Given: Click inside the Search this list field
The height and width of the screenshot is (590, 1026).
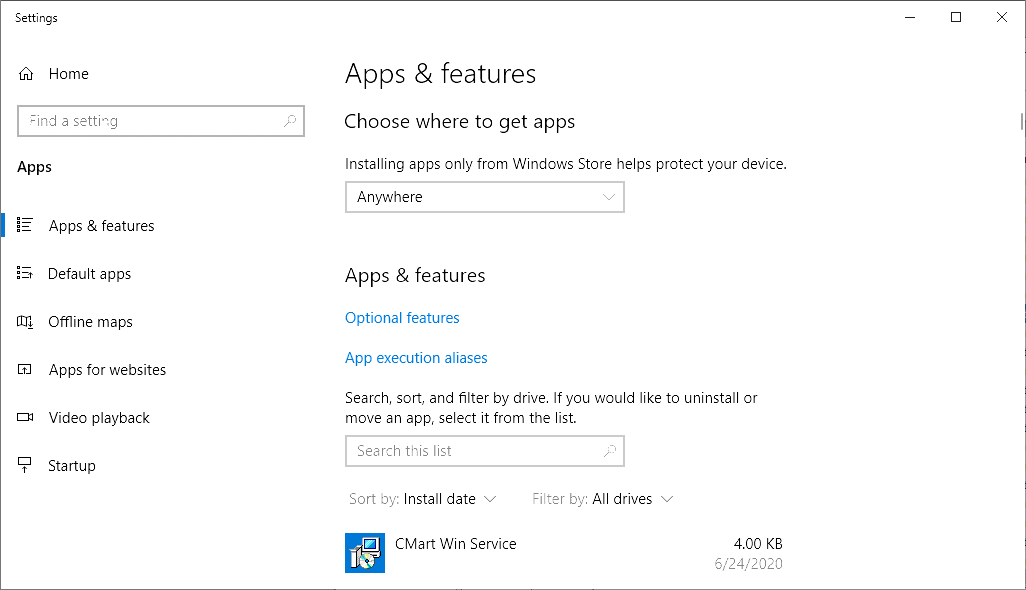Looking at the screenshot, I should pyautogui.click(x=450, y=450).
